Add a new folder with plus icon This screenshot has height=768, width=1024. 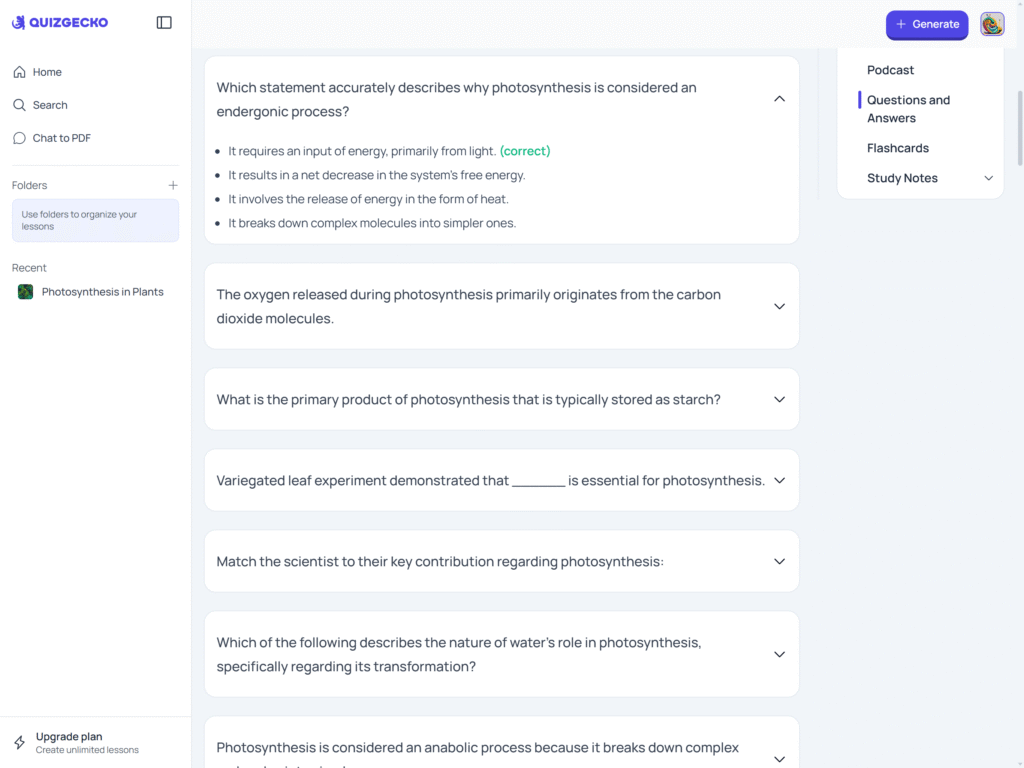[173, 185]
